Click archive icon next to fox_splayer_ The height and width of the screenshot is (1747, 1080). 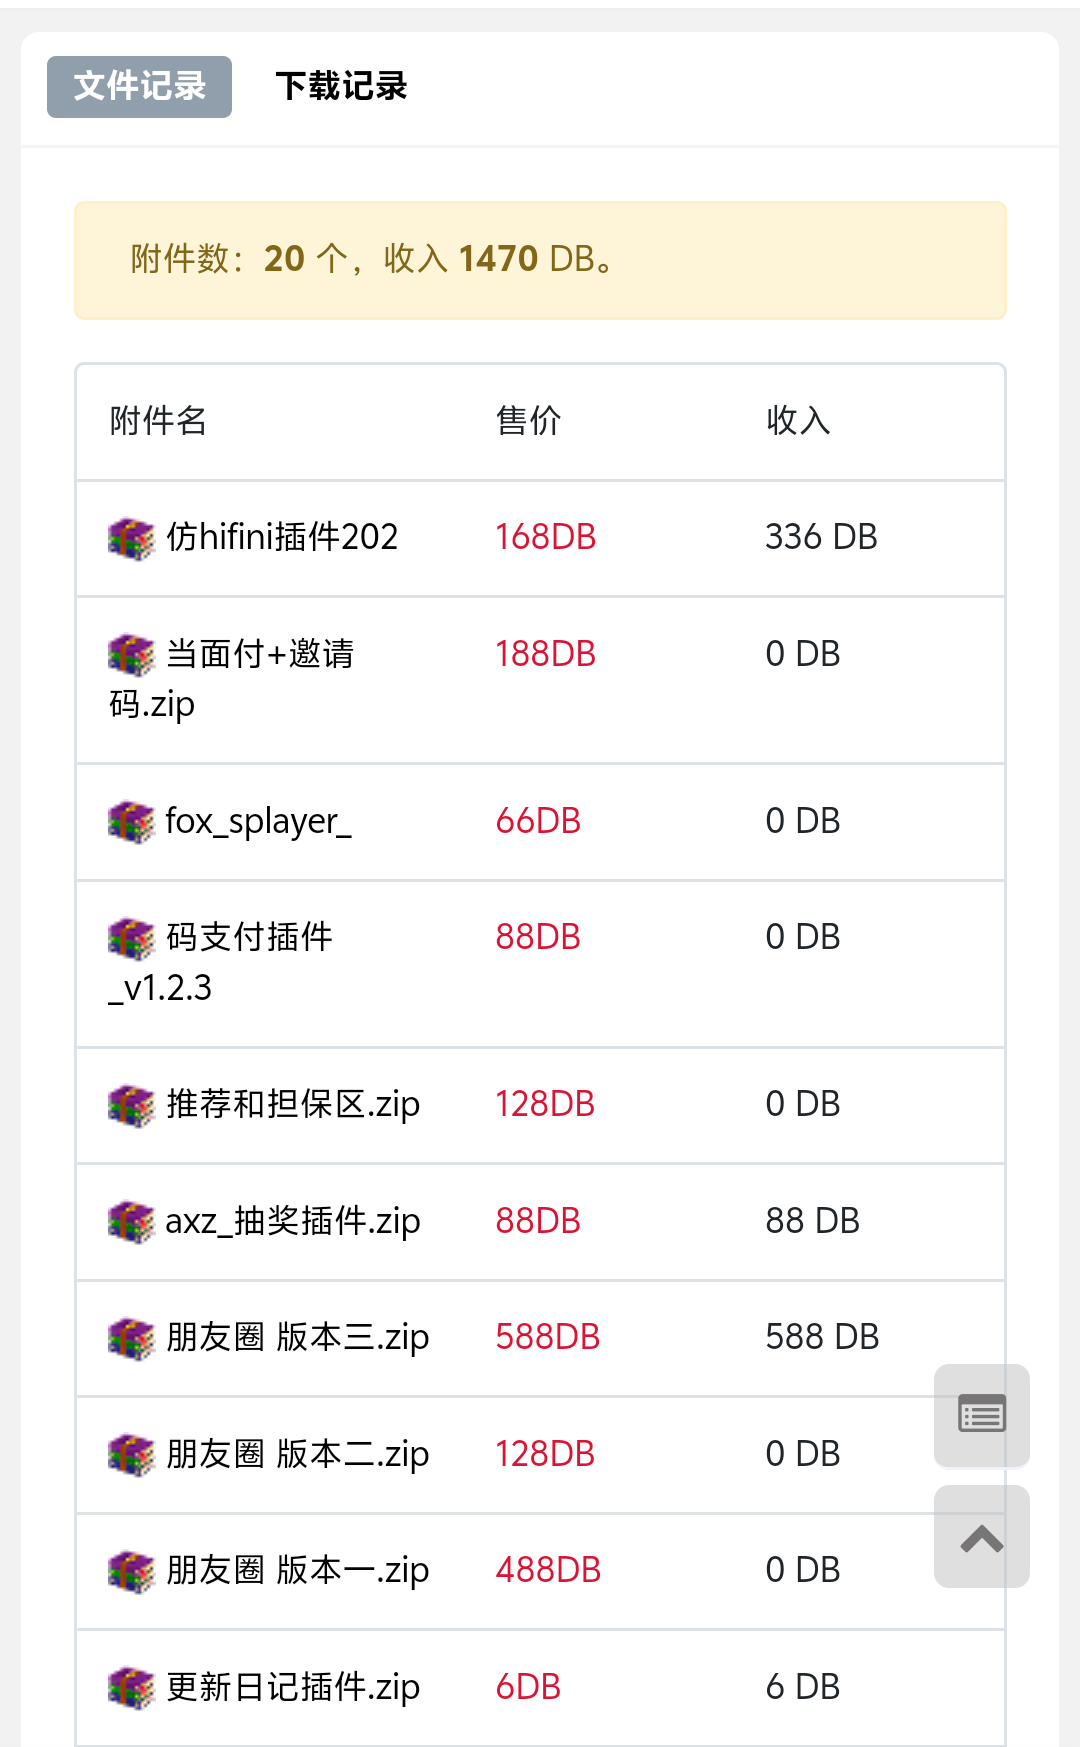(x=131, y=822)
